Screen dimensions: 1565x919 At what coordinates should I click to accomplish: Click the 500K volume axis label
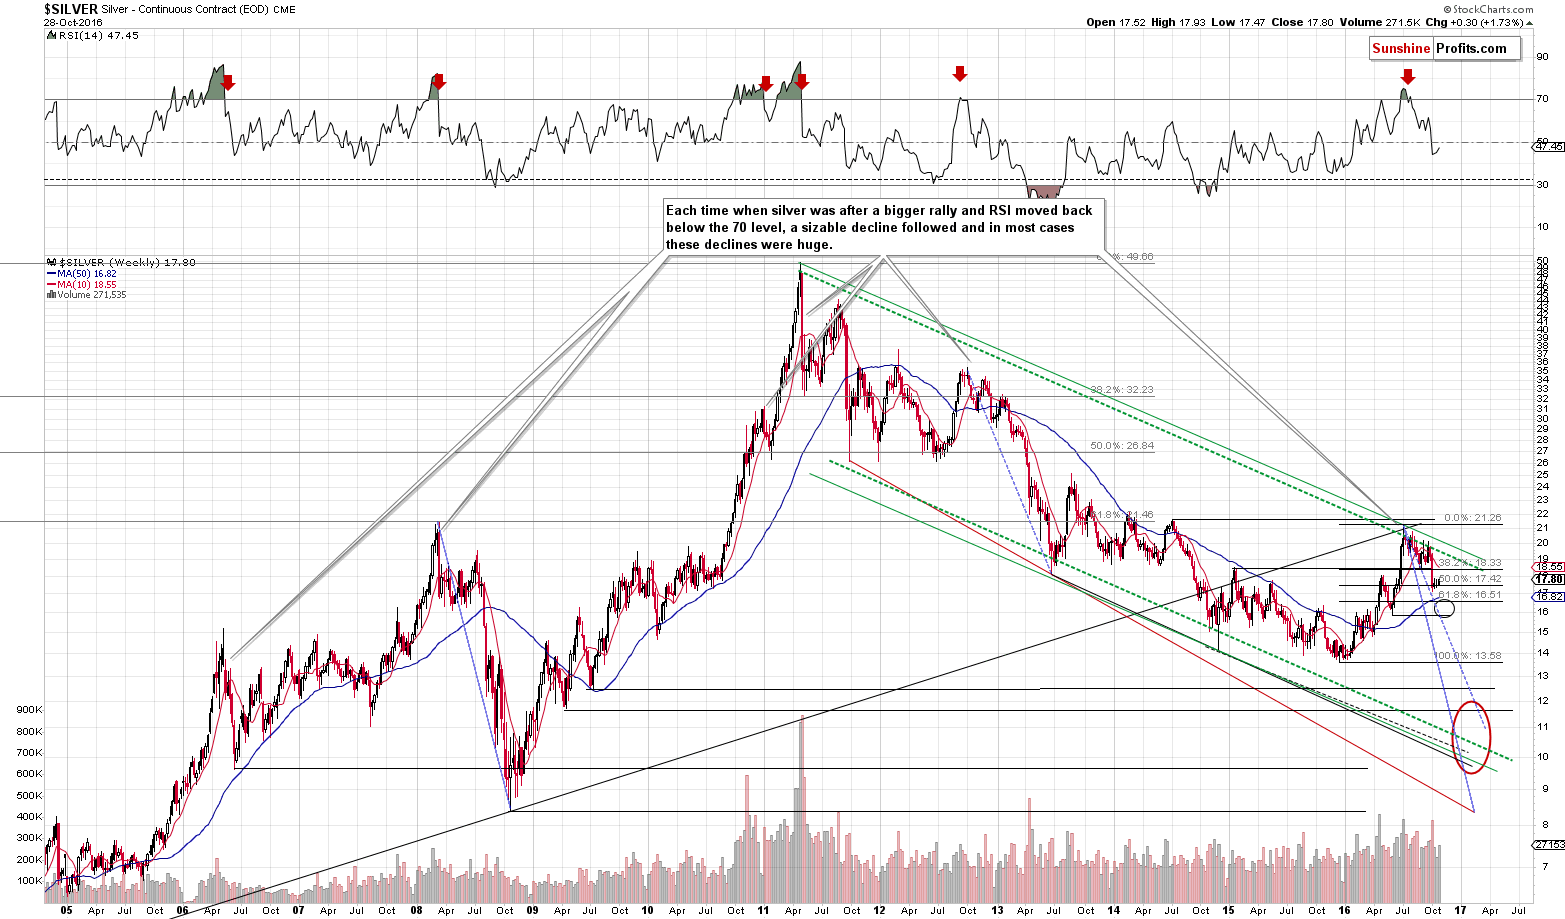[29, 796]
